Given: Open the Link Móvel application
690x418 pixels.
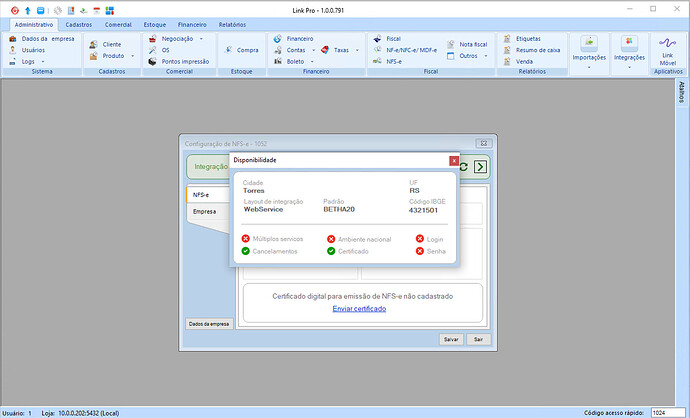Looking at the screenshot, I should tap(667, 48).
